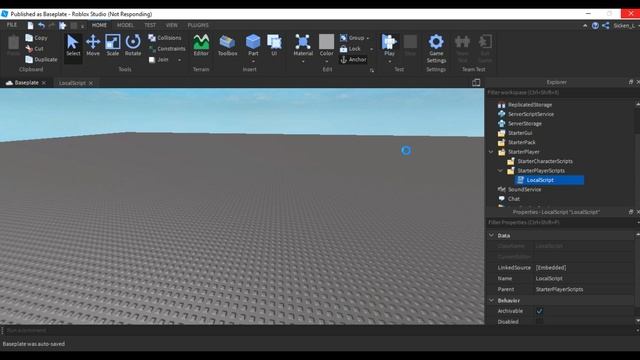Viewport: 640px width, 360px height.
Task: Open the Play mode dropdown arrow
Action: click(389, 62)
